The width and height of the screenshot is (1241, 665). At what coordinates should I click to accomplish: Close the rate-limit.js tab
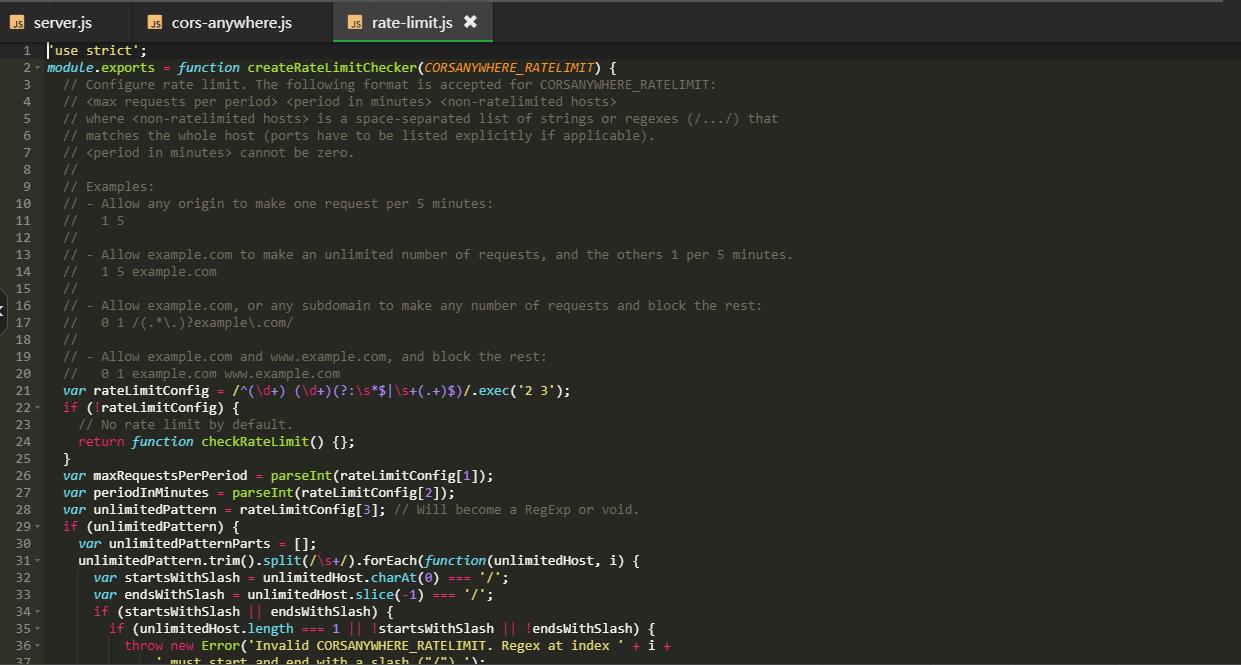tap(470, 21)
